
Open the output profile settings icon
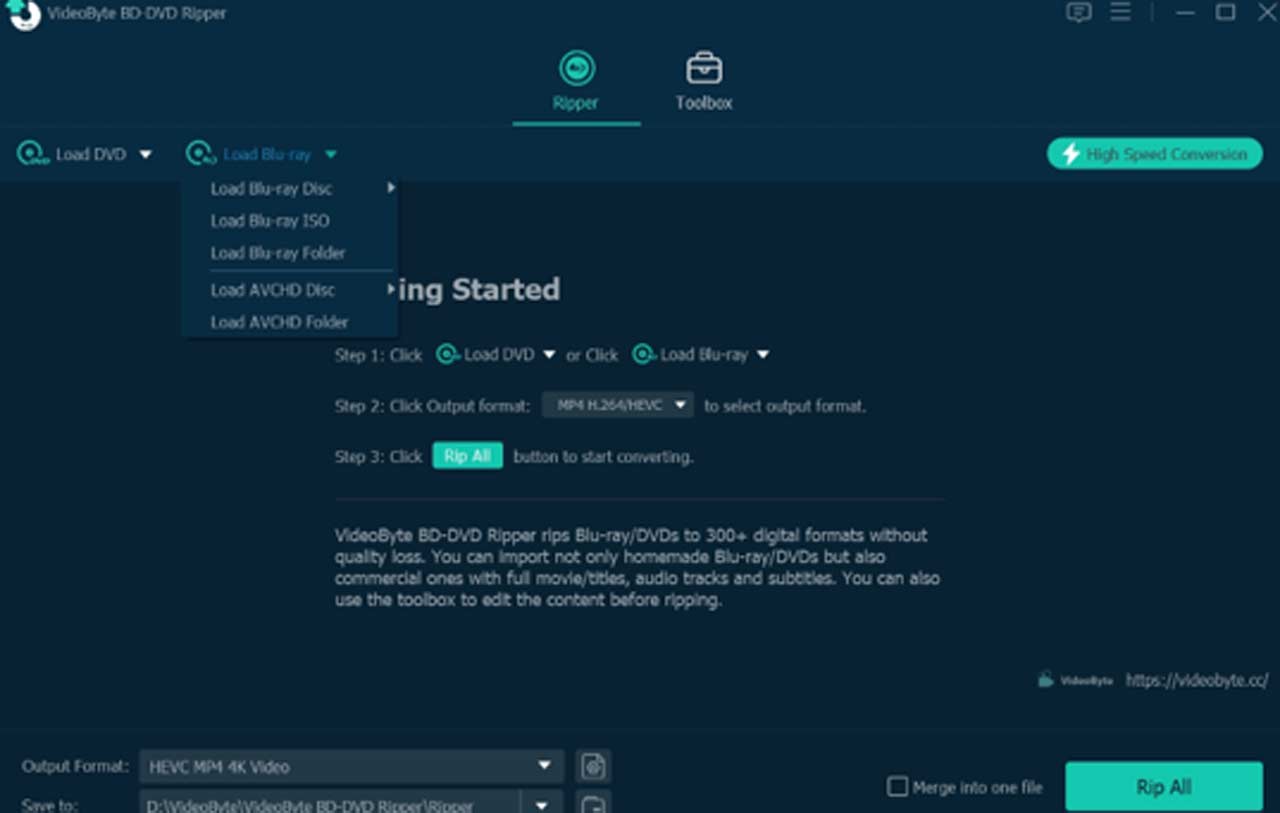[x=594, y=767]
